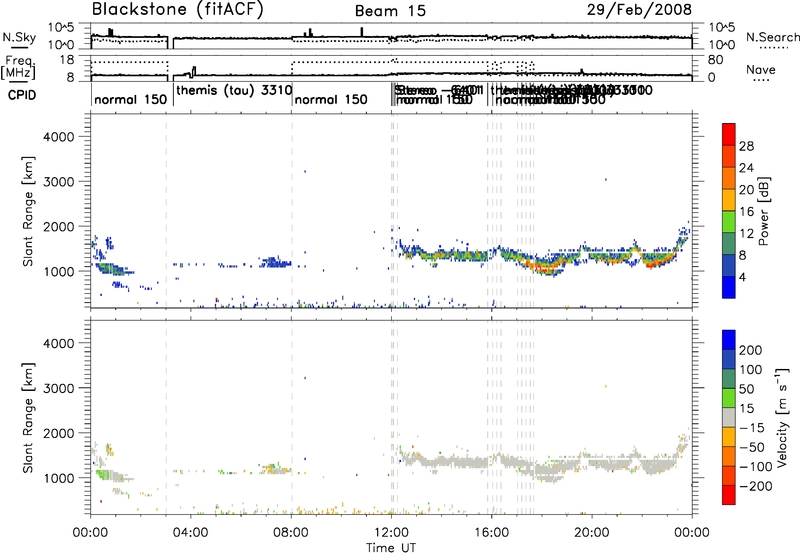The image size is (800, 554).
Task: Click the blue bottom of power color bar
Action: pos(729,287)
